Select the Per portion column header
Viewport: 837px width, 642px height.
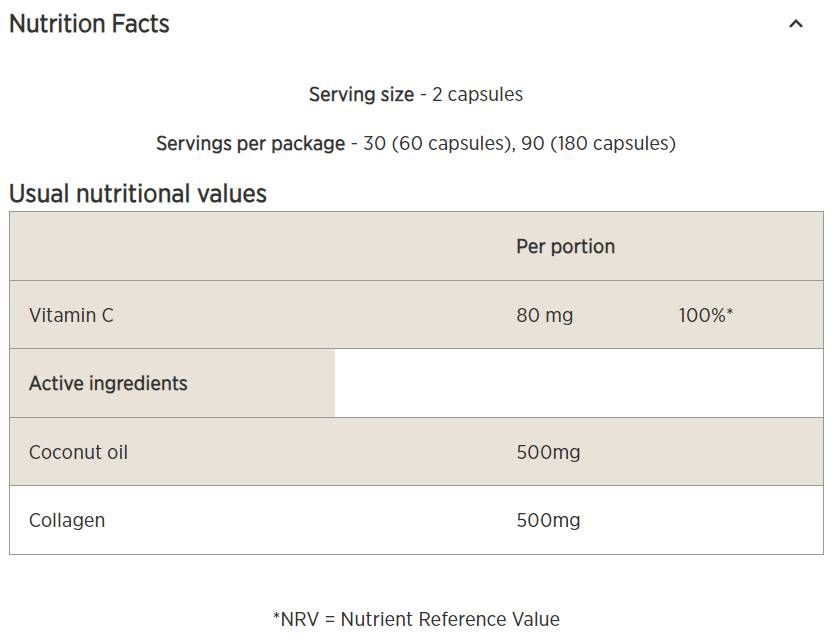pyautogui.click(x=565, y=246)
